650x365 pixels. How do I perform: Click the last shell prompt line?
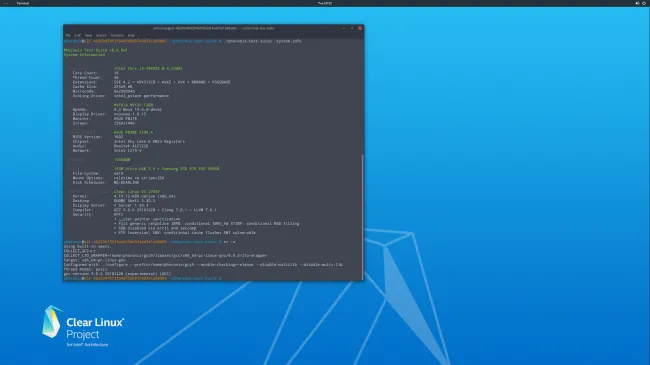143,278
